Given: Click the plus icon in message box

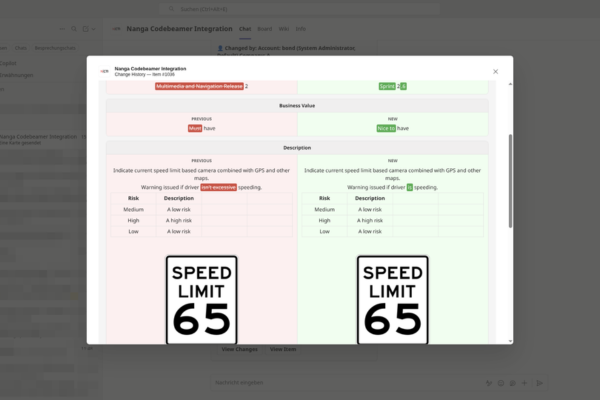Looking at the screenshot, I should [524, 383].
